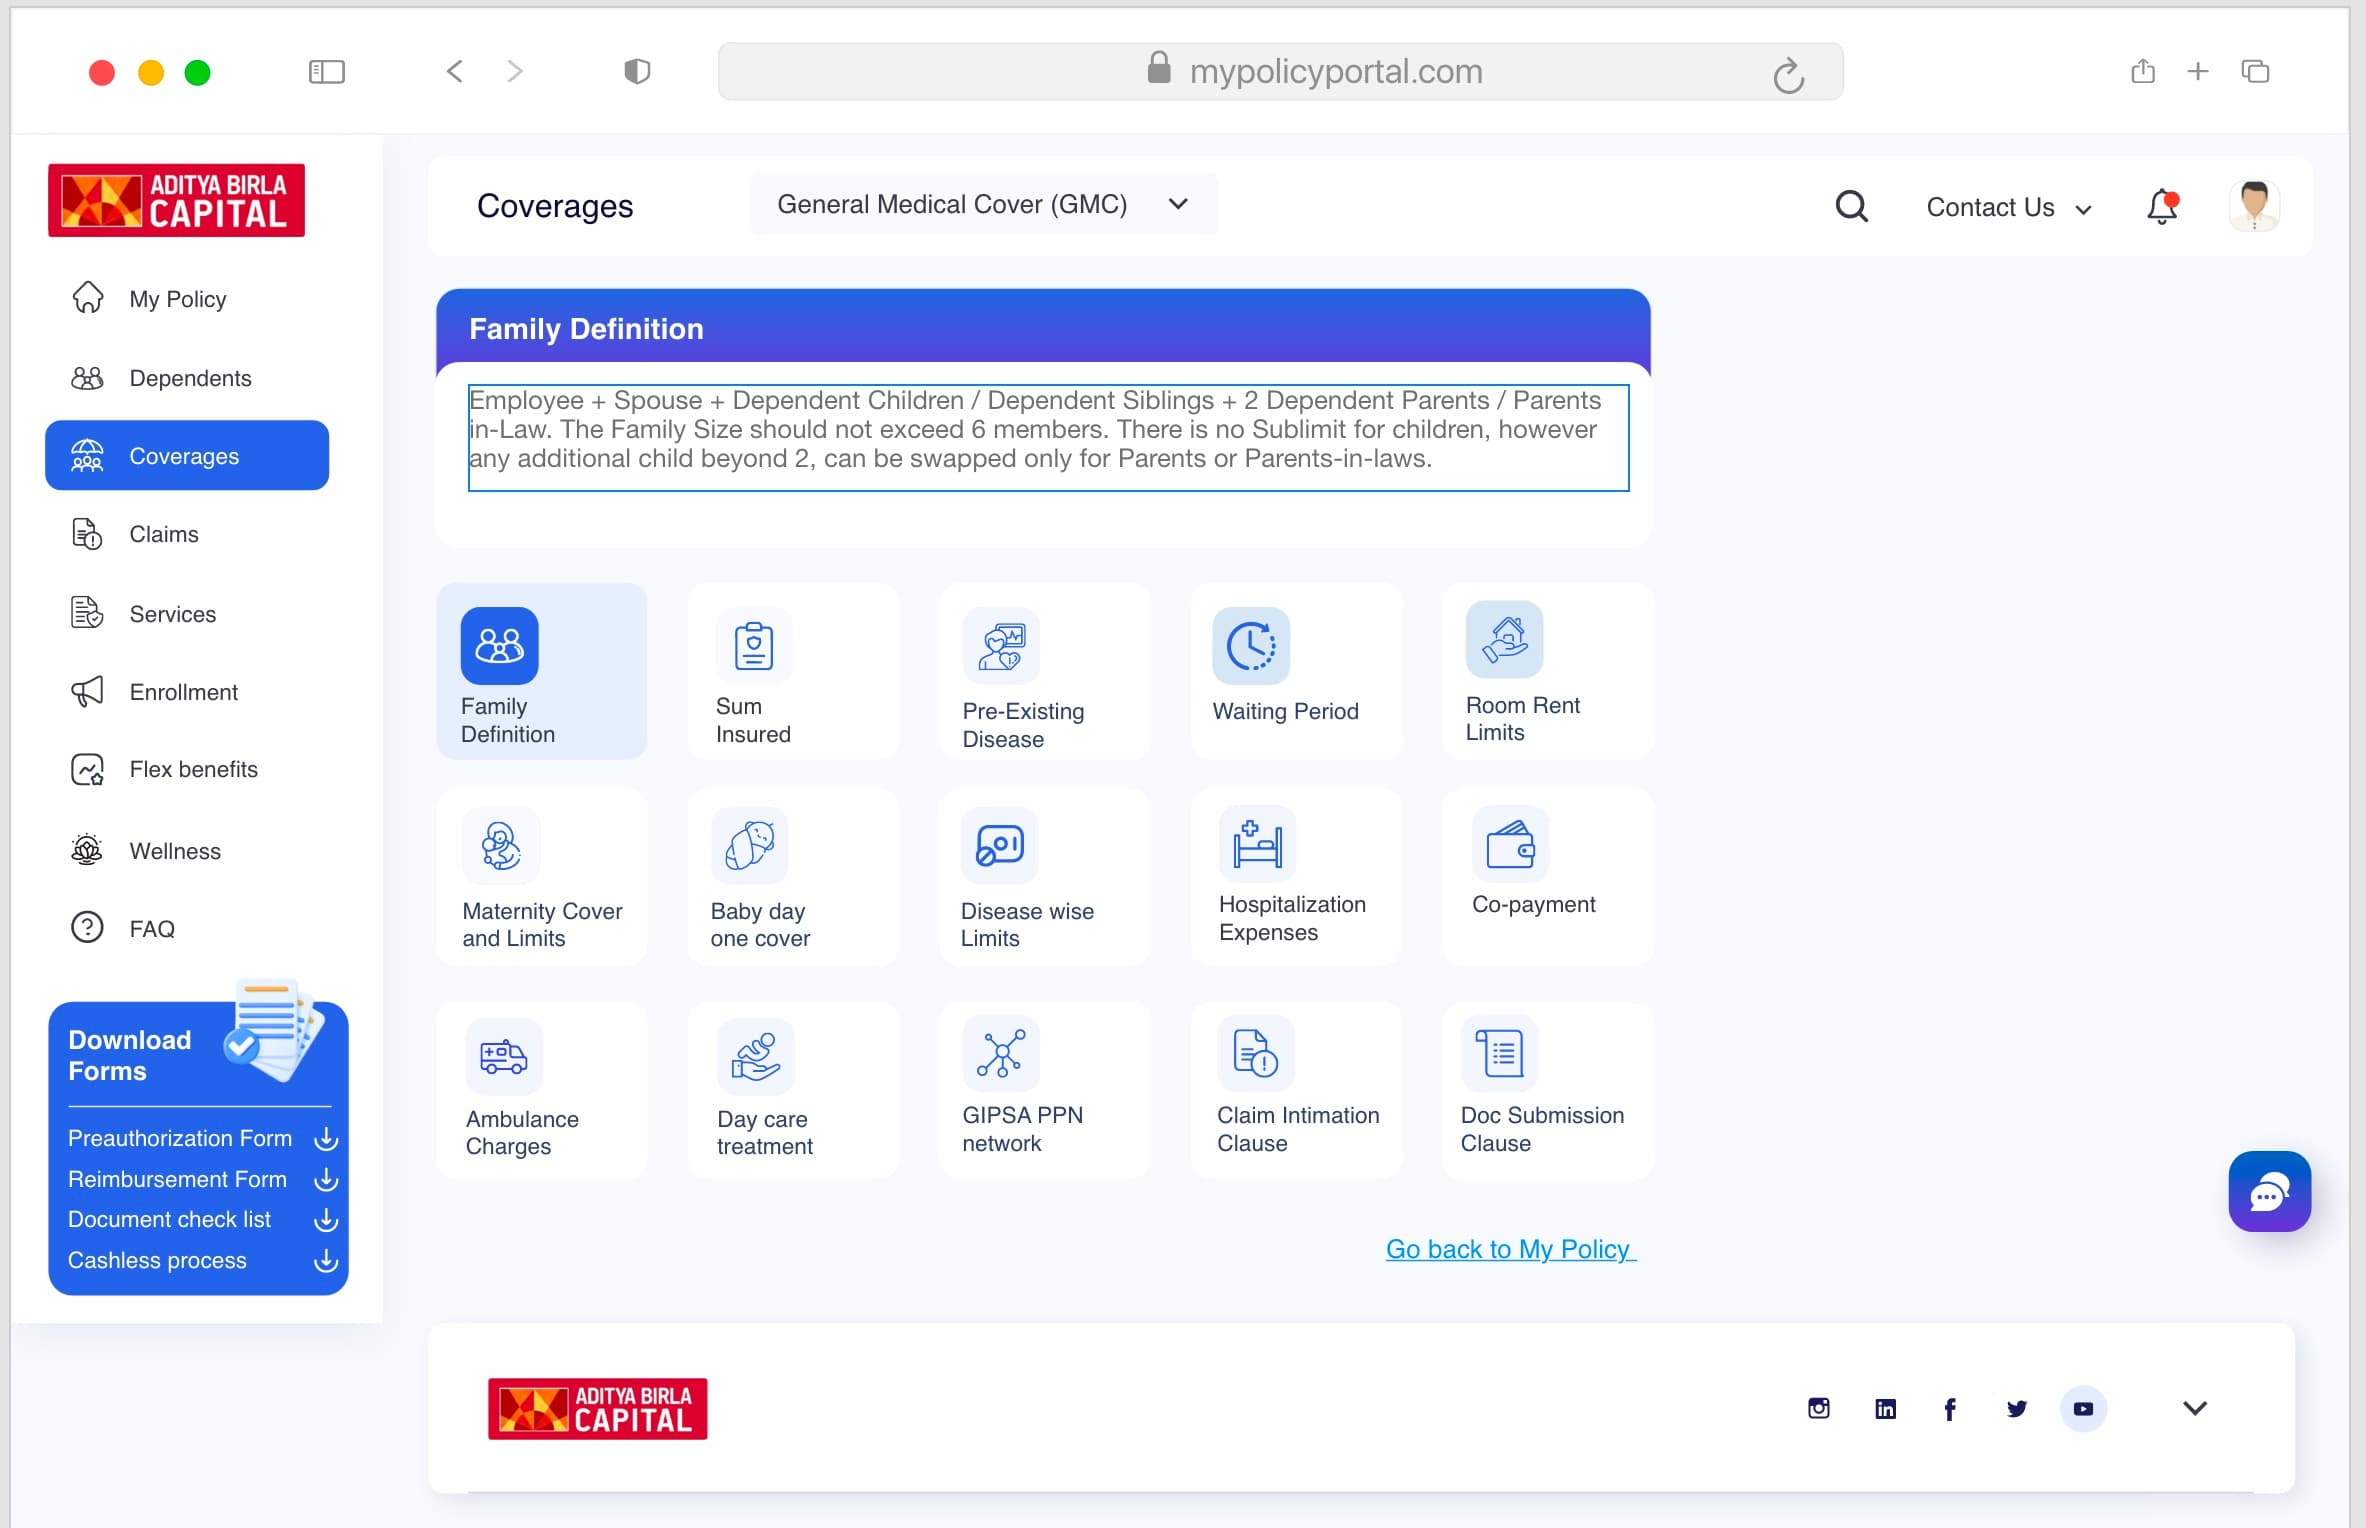Expand the General Medical Cover dropdown
The width and height of the screenshot is (2366, 1528).
(x=983, y=204)
